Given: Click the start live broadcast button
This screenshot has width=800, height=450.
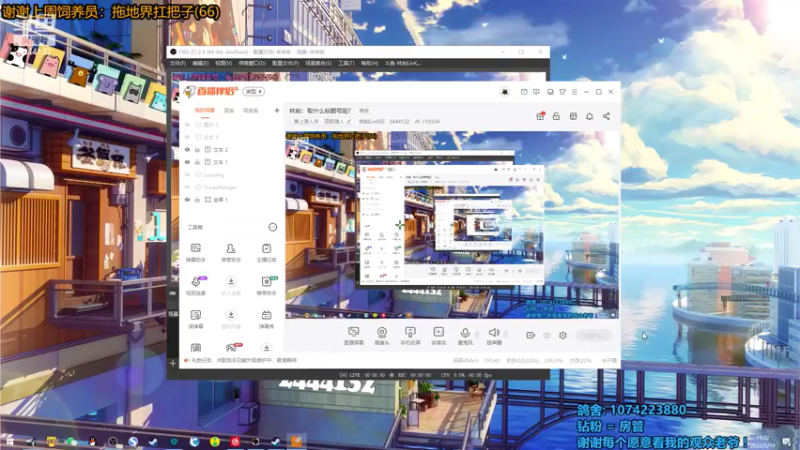Looking at the screenshot, I should tap(593, 335).
